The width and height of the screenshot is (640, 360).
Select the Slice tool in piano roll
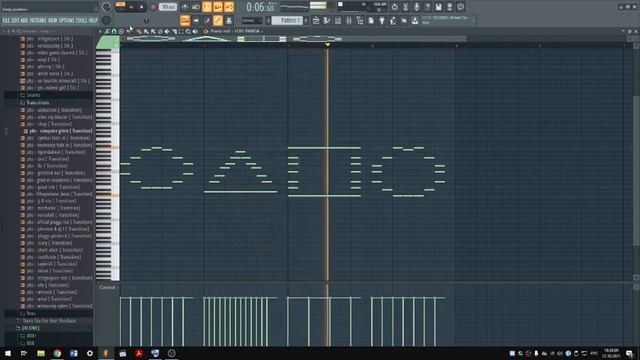(x=174, y=31)
